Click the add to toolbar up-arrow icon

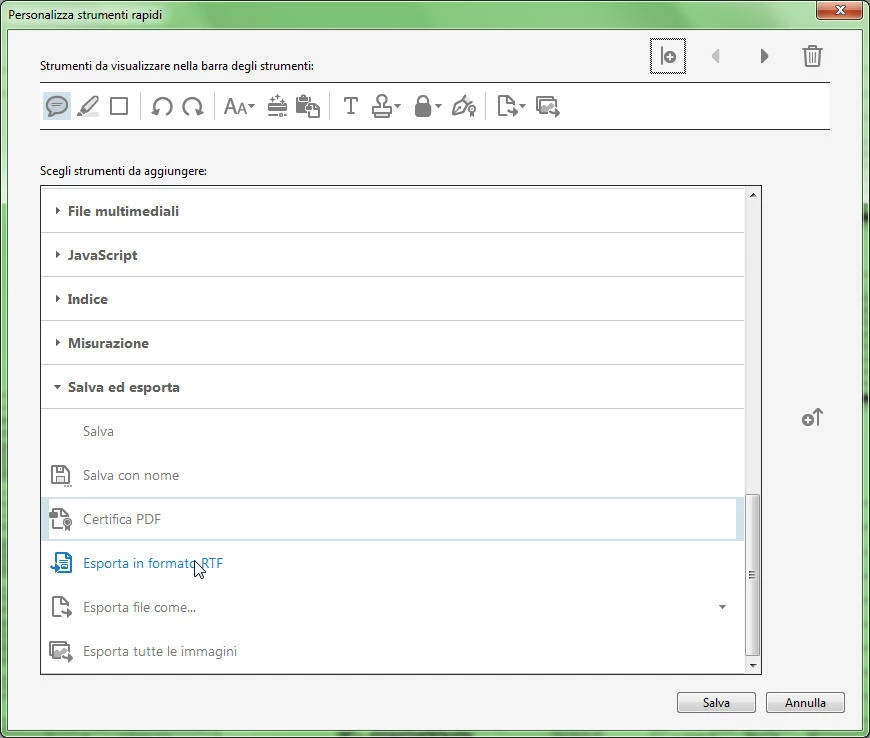pos(812,418)
